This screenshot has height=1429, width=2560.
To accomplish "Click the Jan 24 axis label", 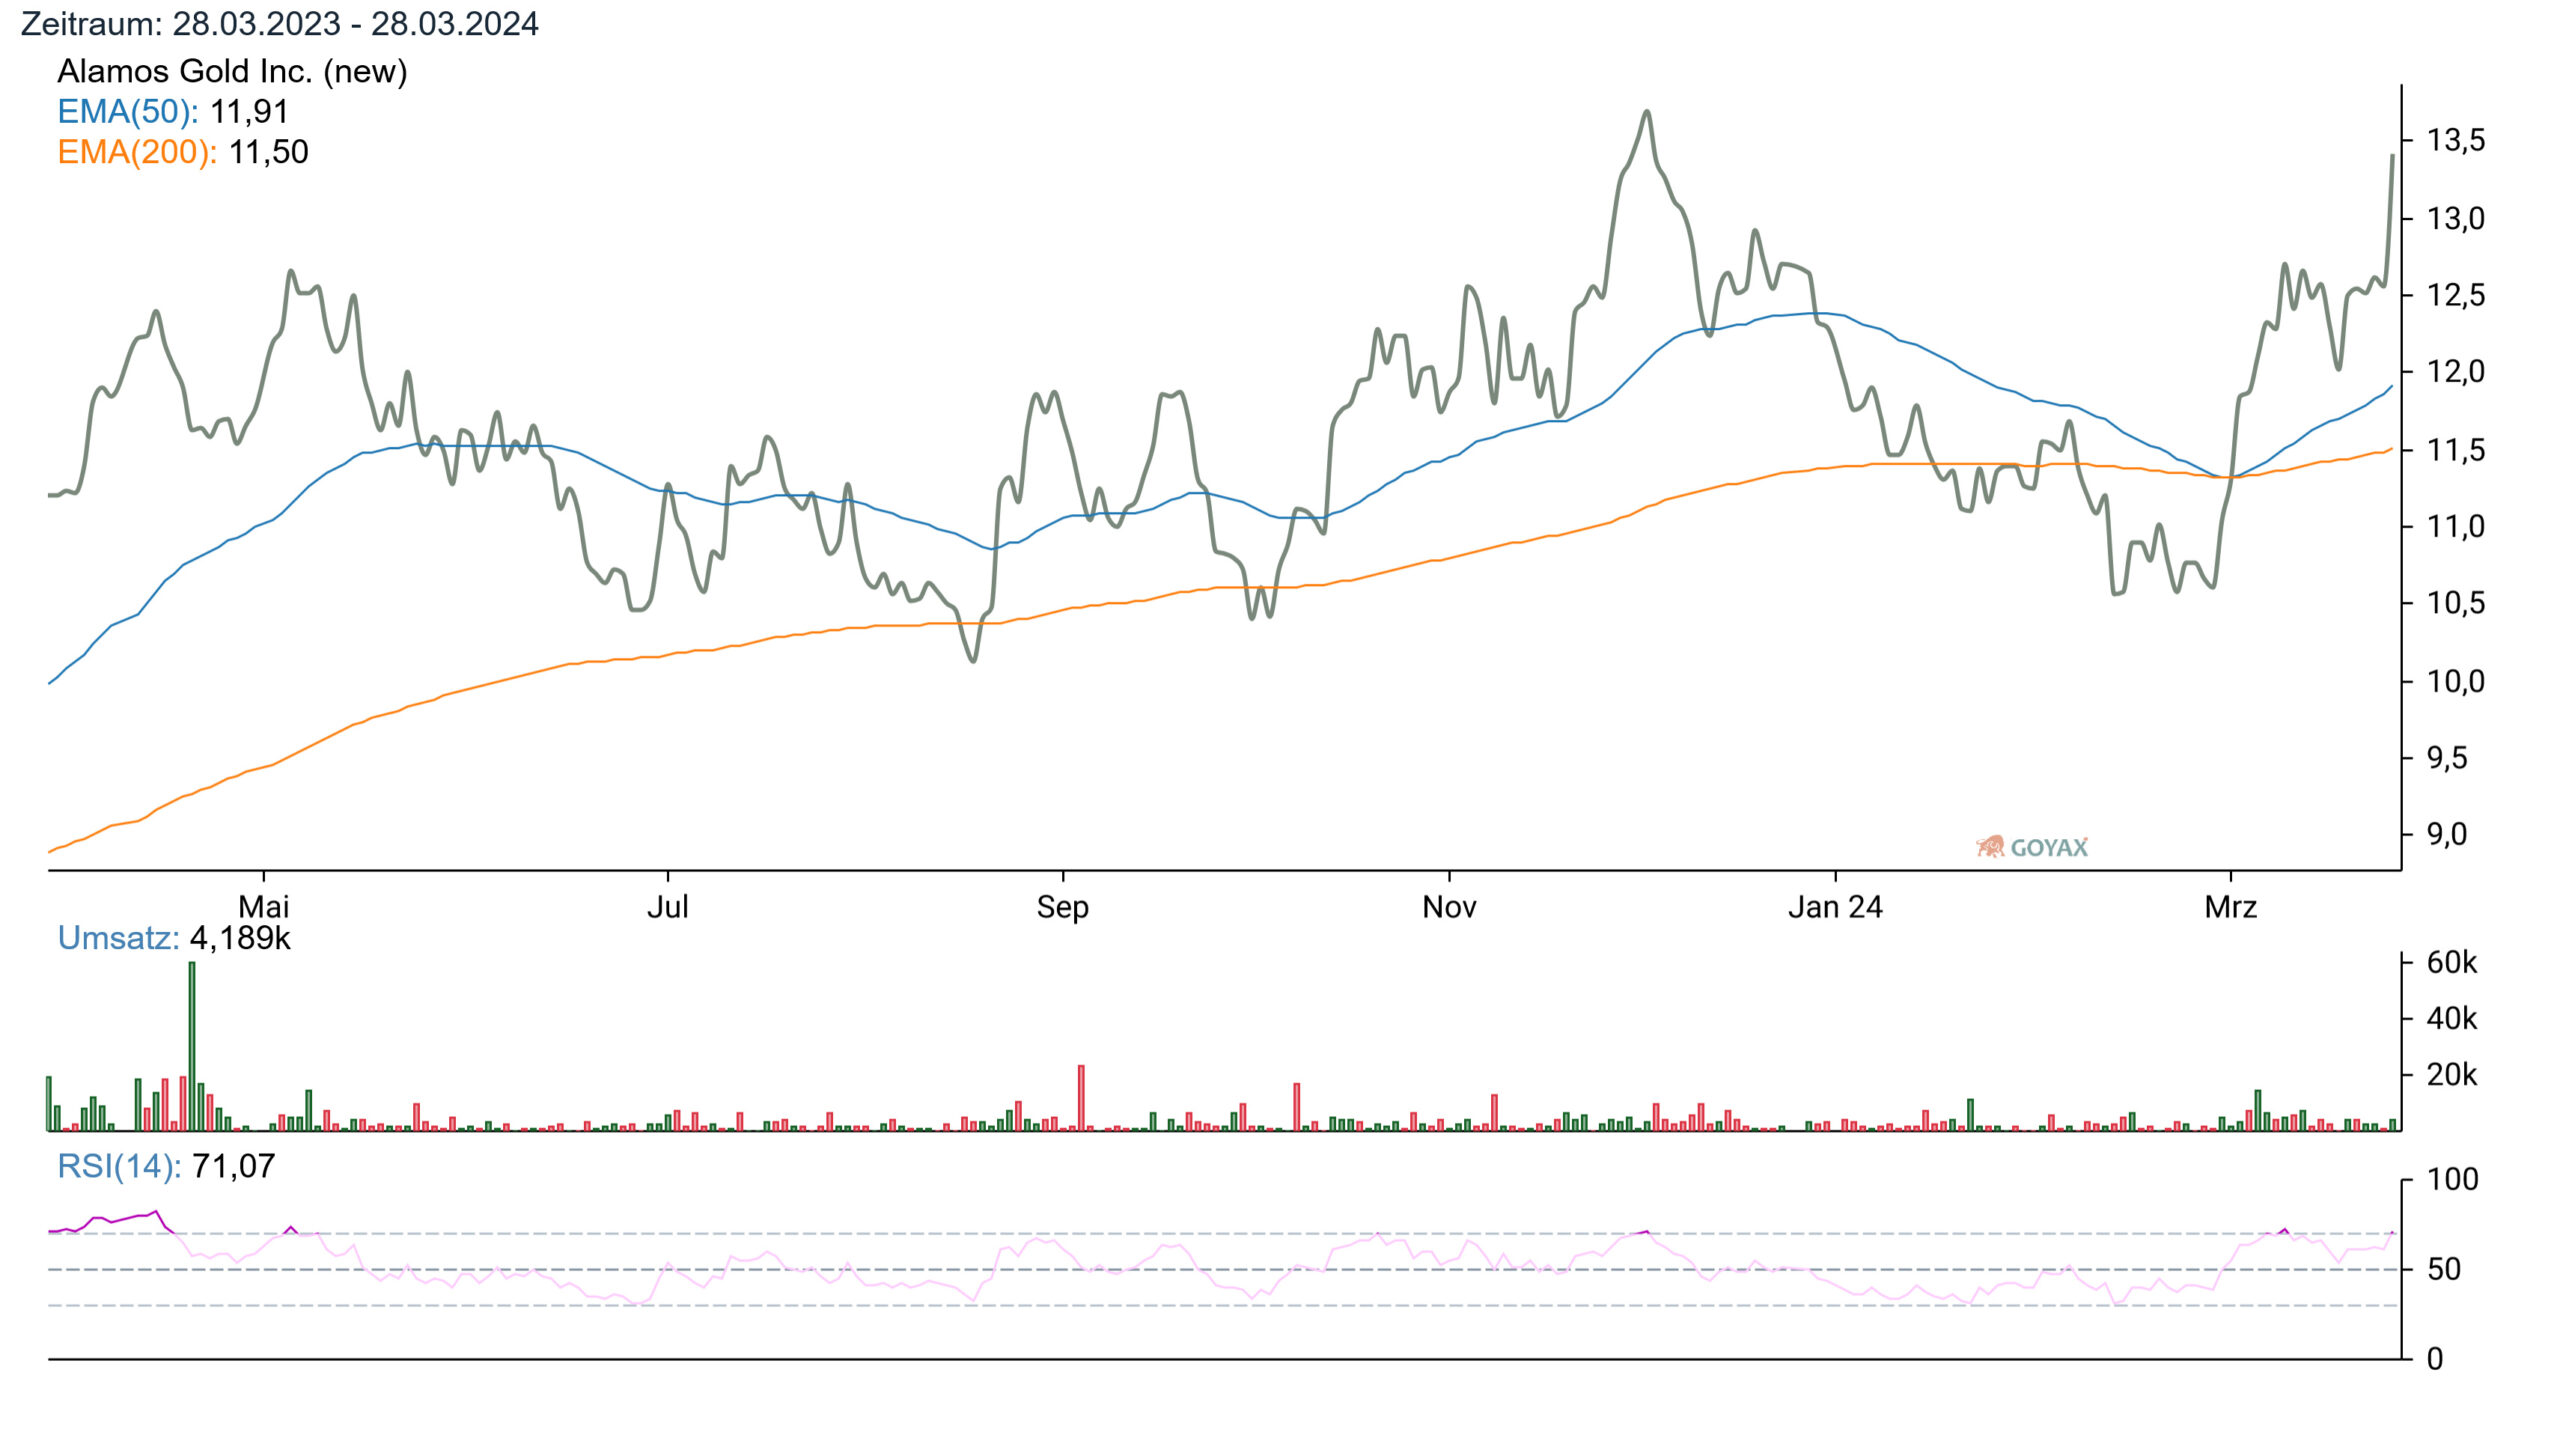I will [1835, 907].
